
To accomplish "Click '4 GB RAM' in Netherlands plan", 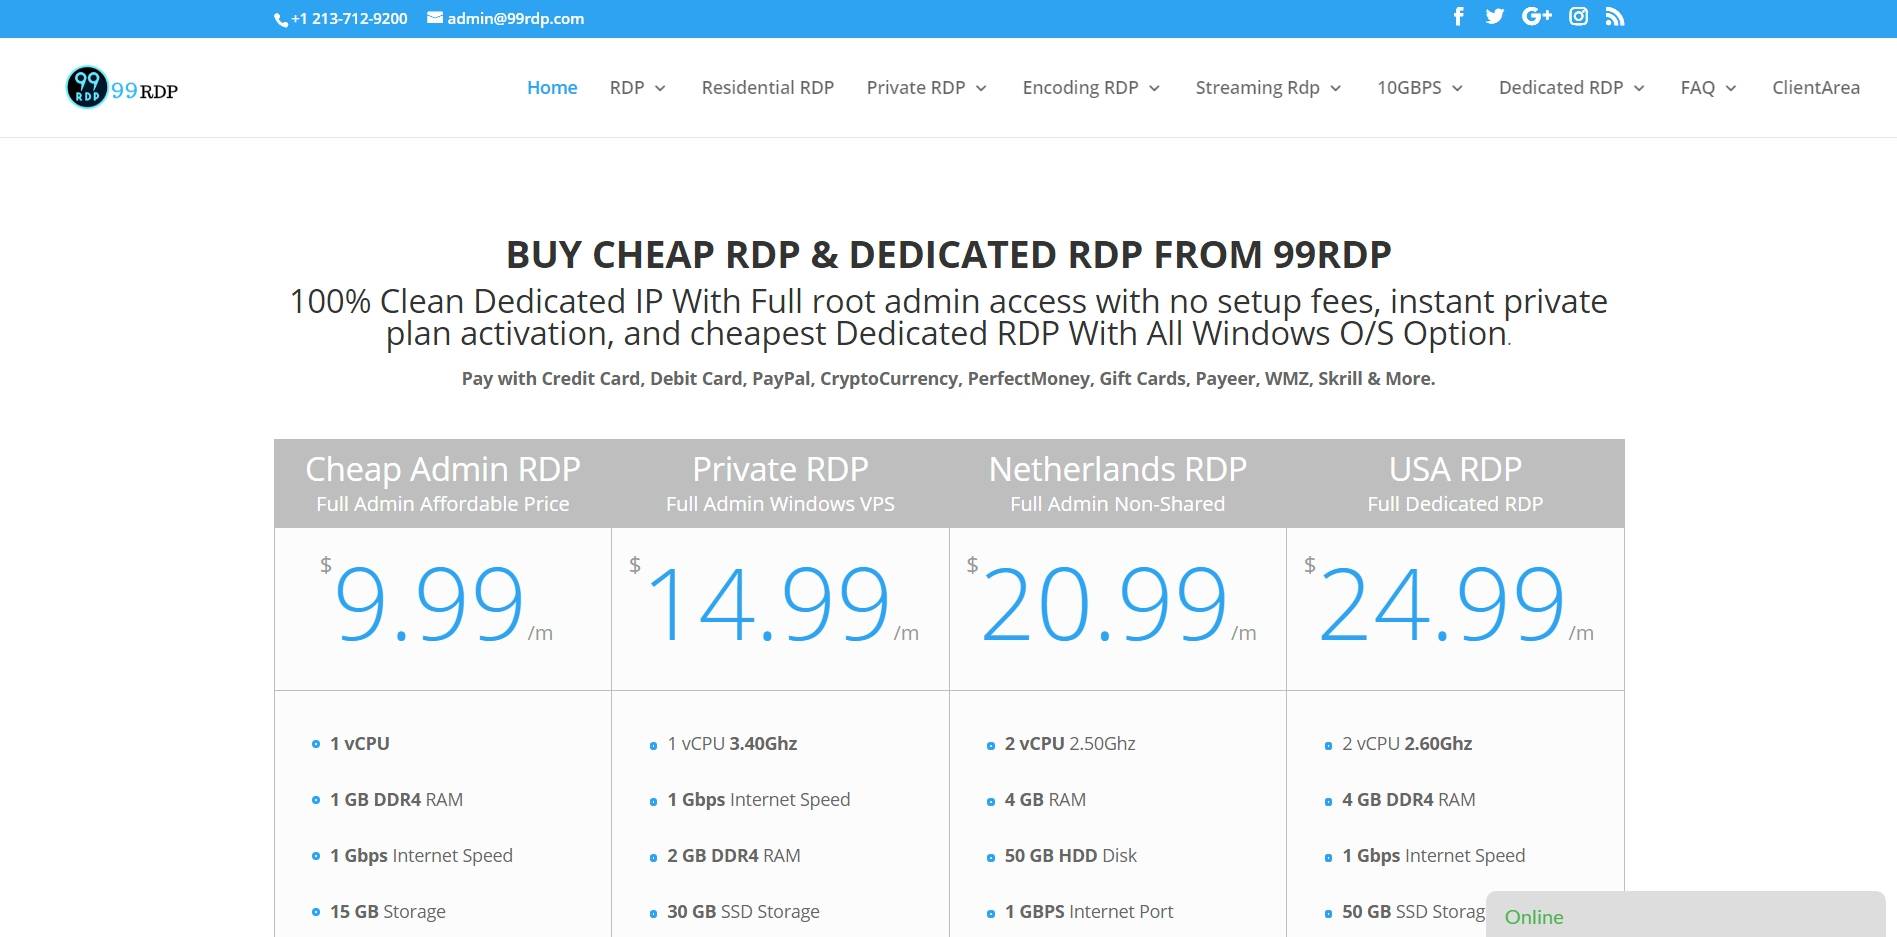I will point(1045,799).
